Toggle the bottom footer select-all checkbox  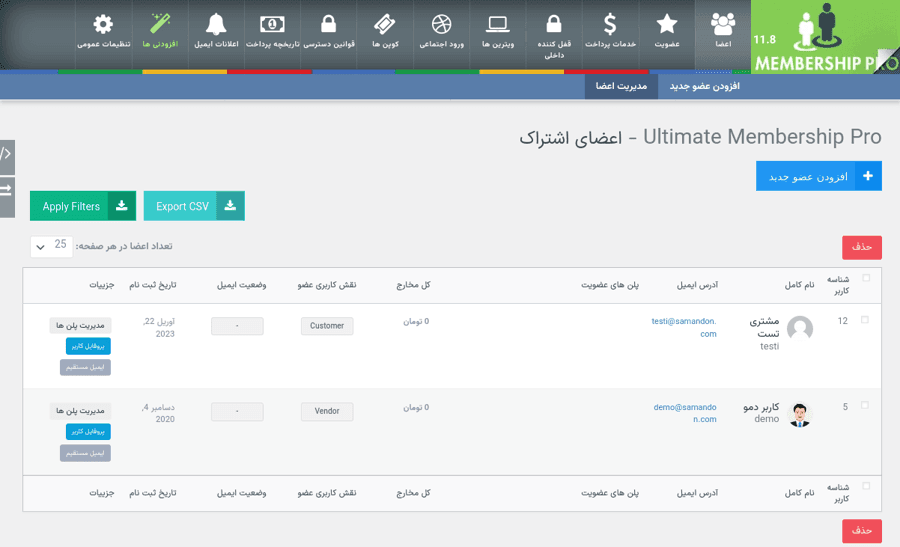click(866, 486)
